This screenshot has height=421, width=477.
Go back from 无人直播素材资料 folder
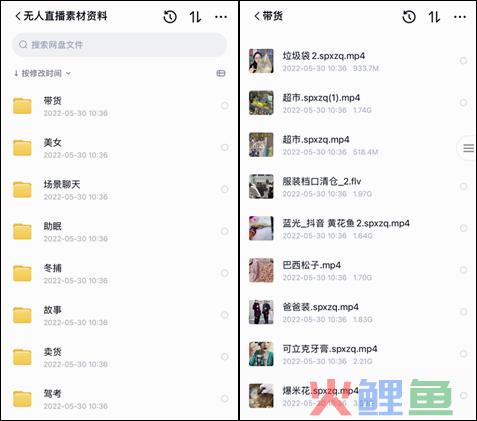click(x=18, y=16)
